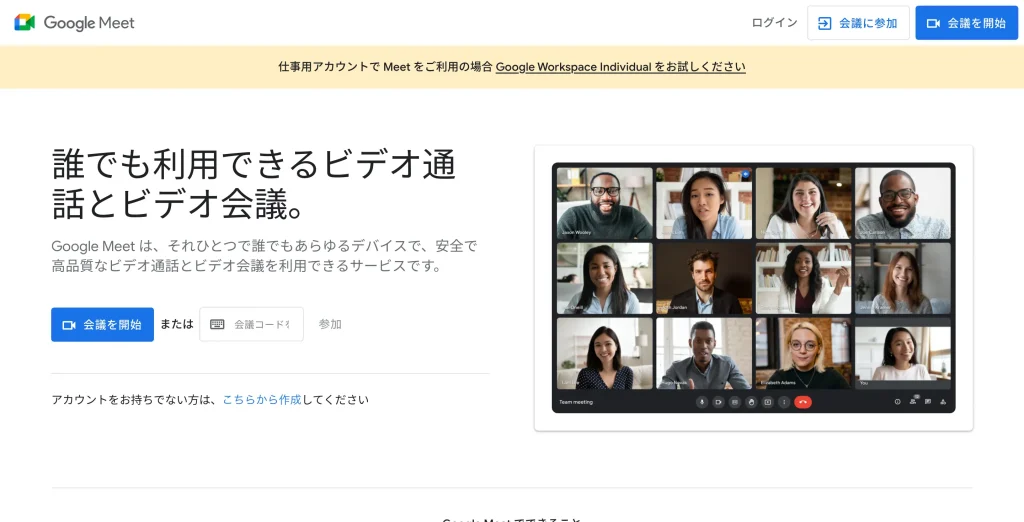Image resolution: width=1024 pixels, height=522 pixels.
Task: Click the blue speaking indicator on second video tile
Action: [x=745, y=174]
